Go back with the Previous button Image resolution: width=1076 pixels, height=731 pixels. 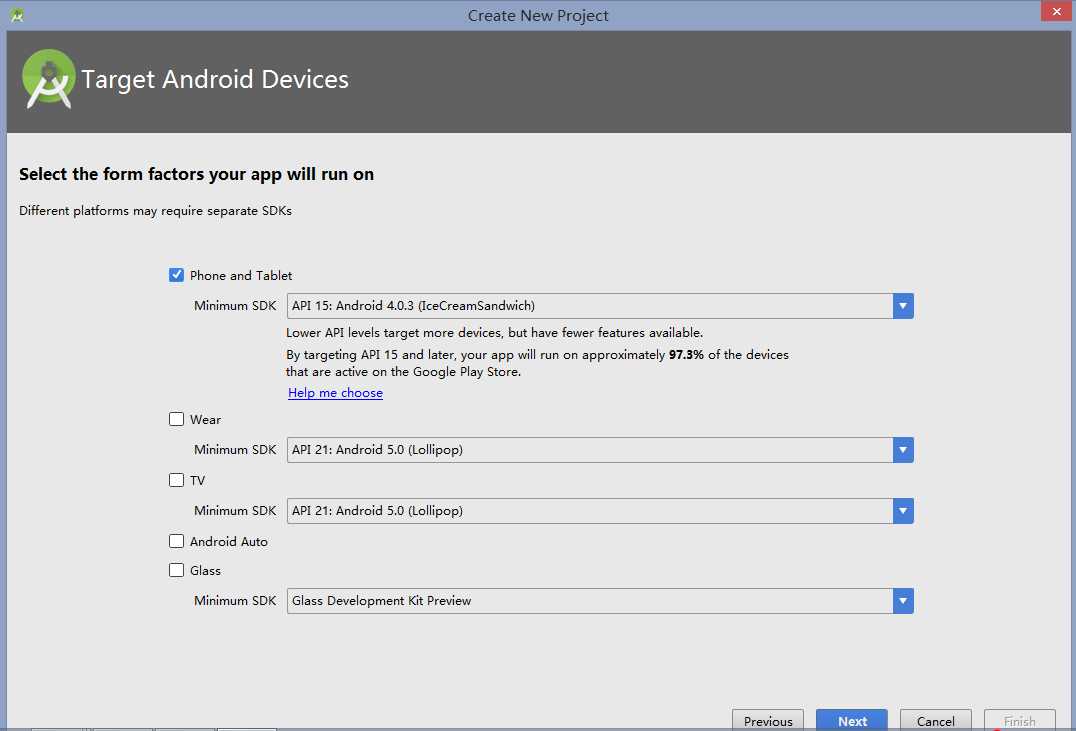tap(768, 721)
